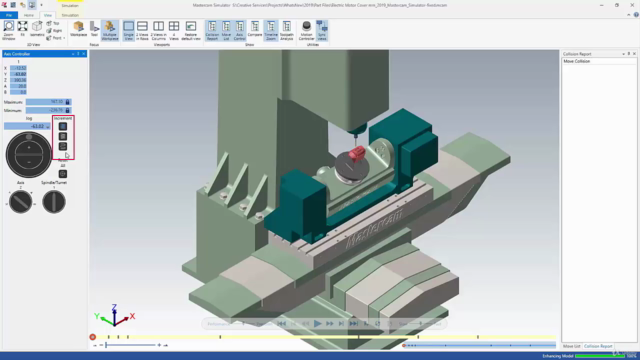Switch to Isometric view

click(37, 30)
